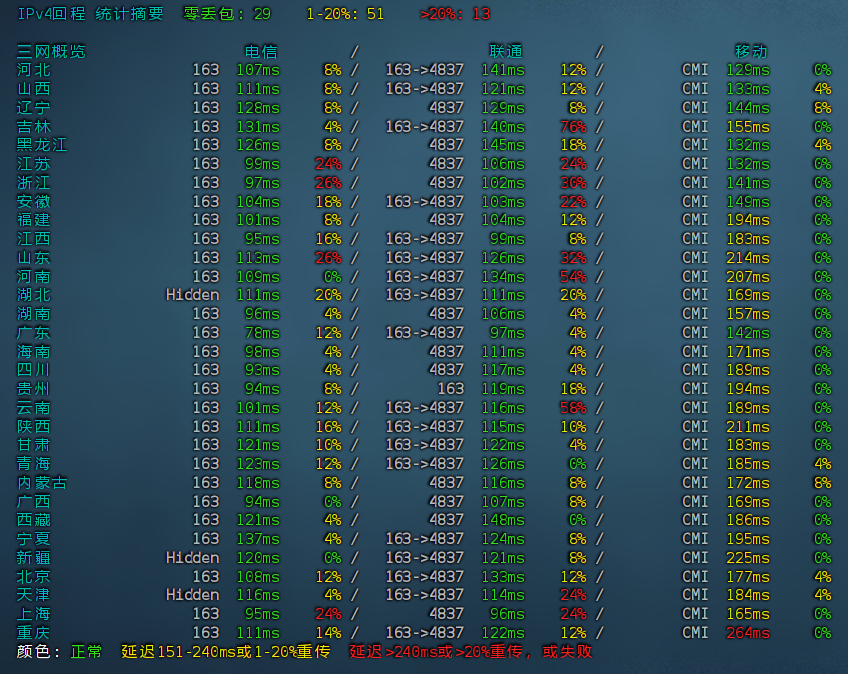Image resolution: width=848 pixels, height=674 pixels.
Task: Click the 三网概览 heading
Action: (x=51, y=51)
